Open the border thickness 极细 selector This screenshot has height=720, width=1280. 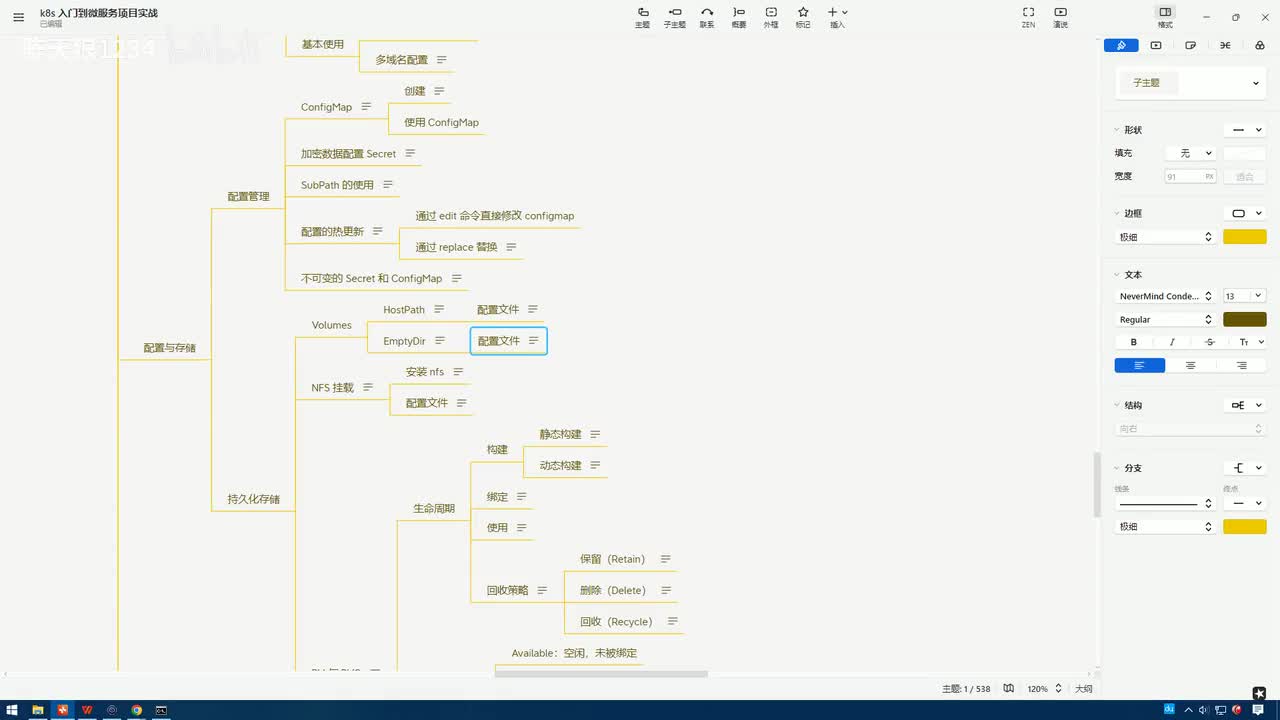[1165, 237]
